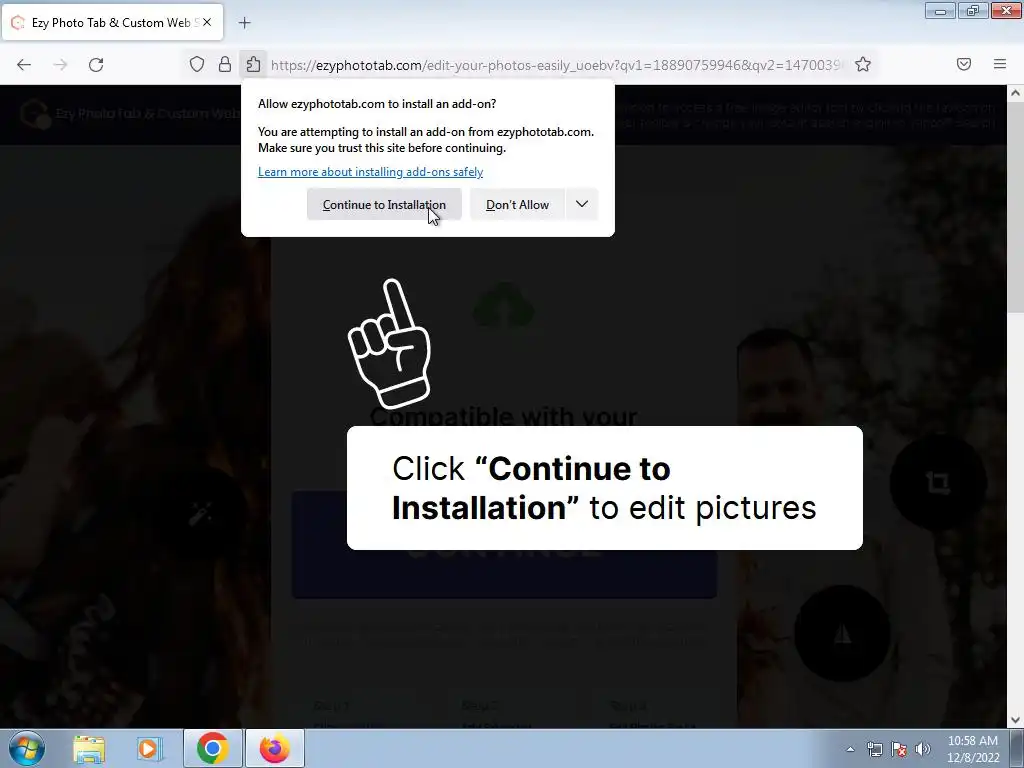Switch to Firefox in the taskbar

coord(274,748)
